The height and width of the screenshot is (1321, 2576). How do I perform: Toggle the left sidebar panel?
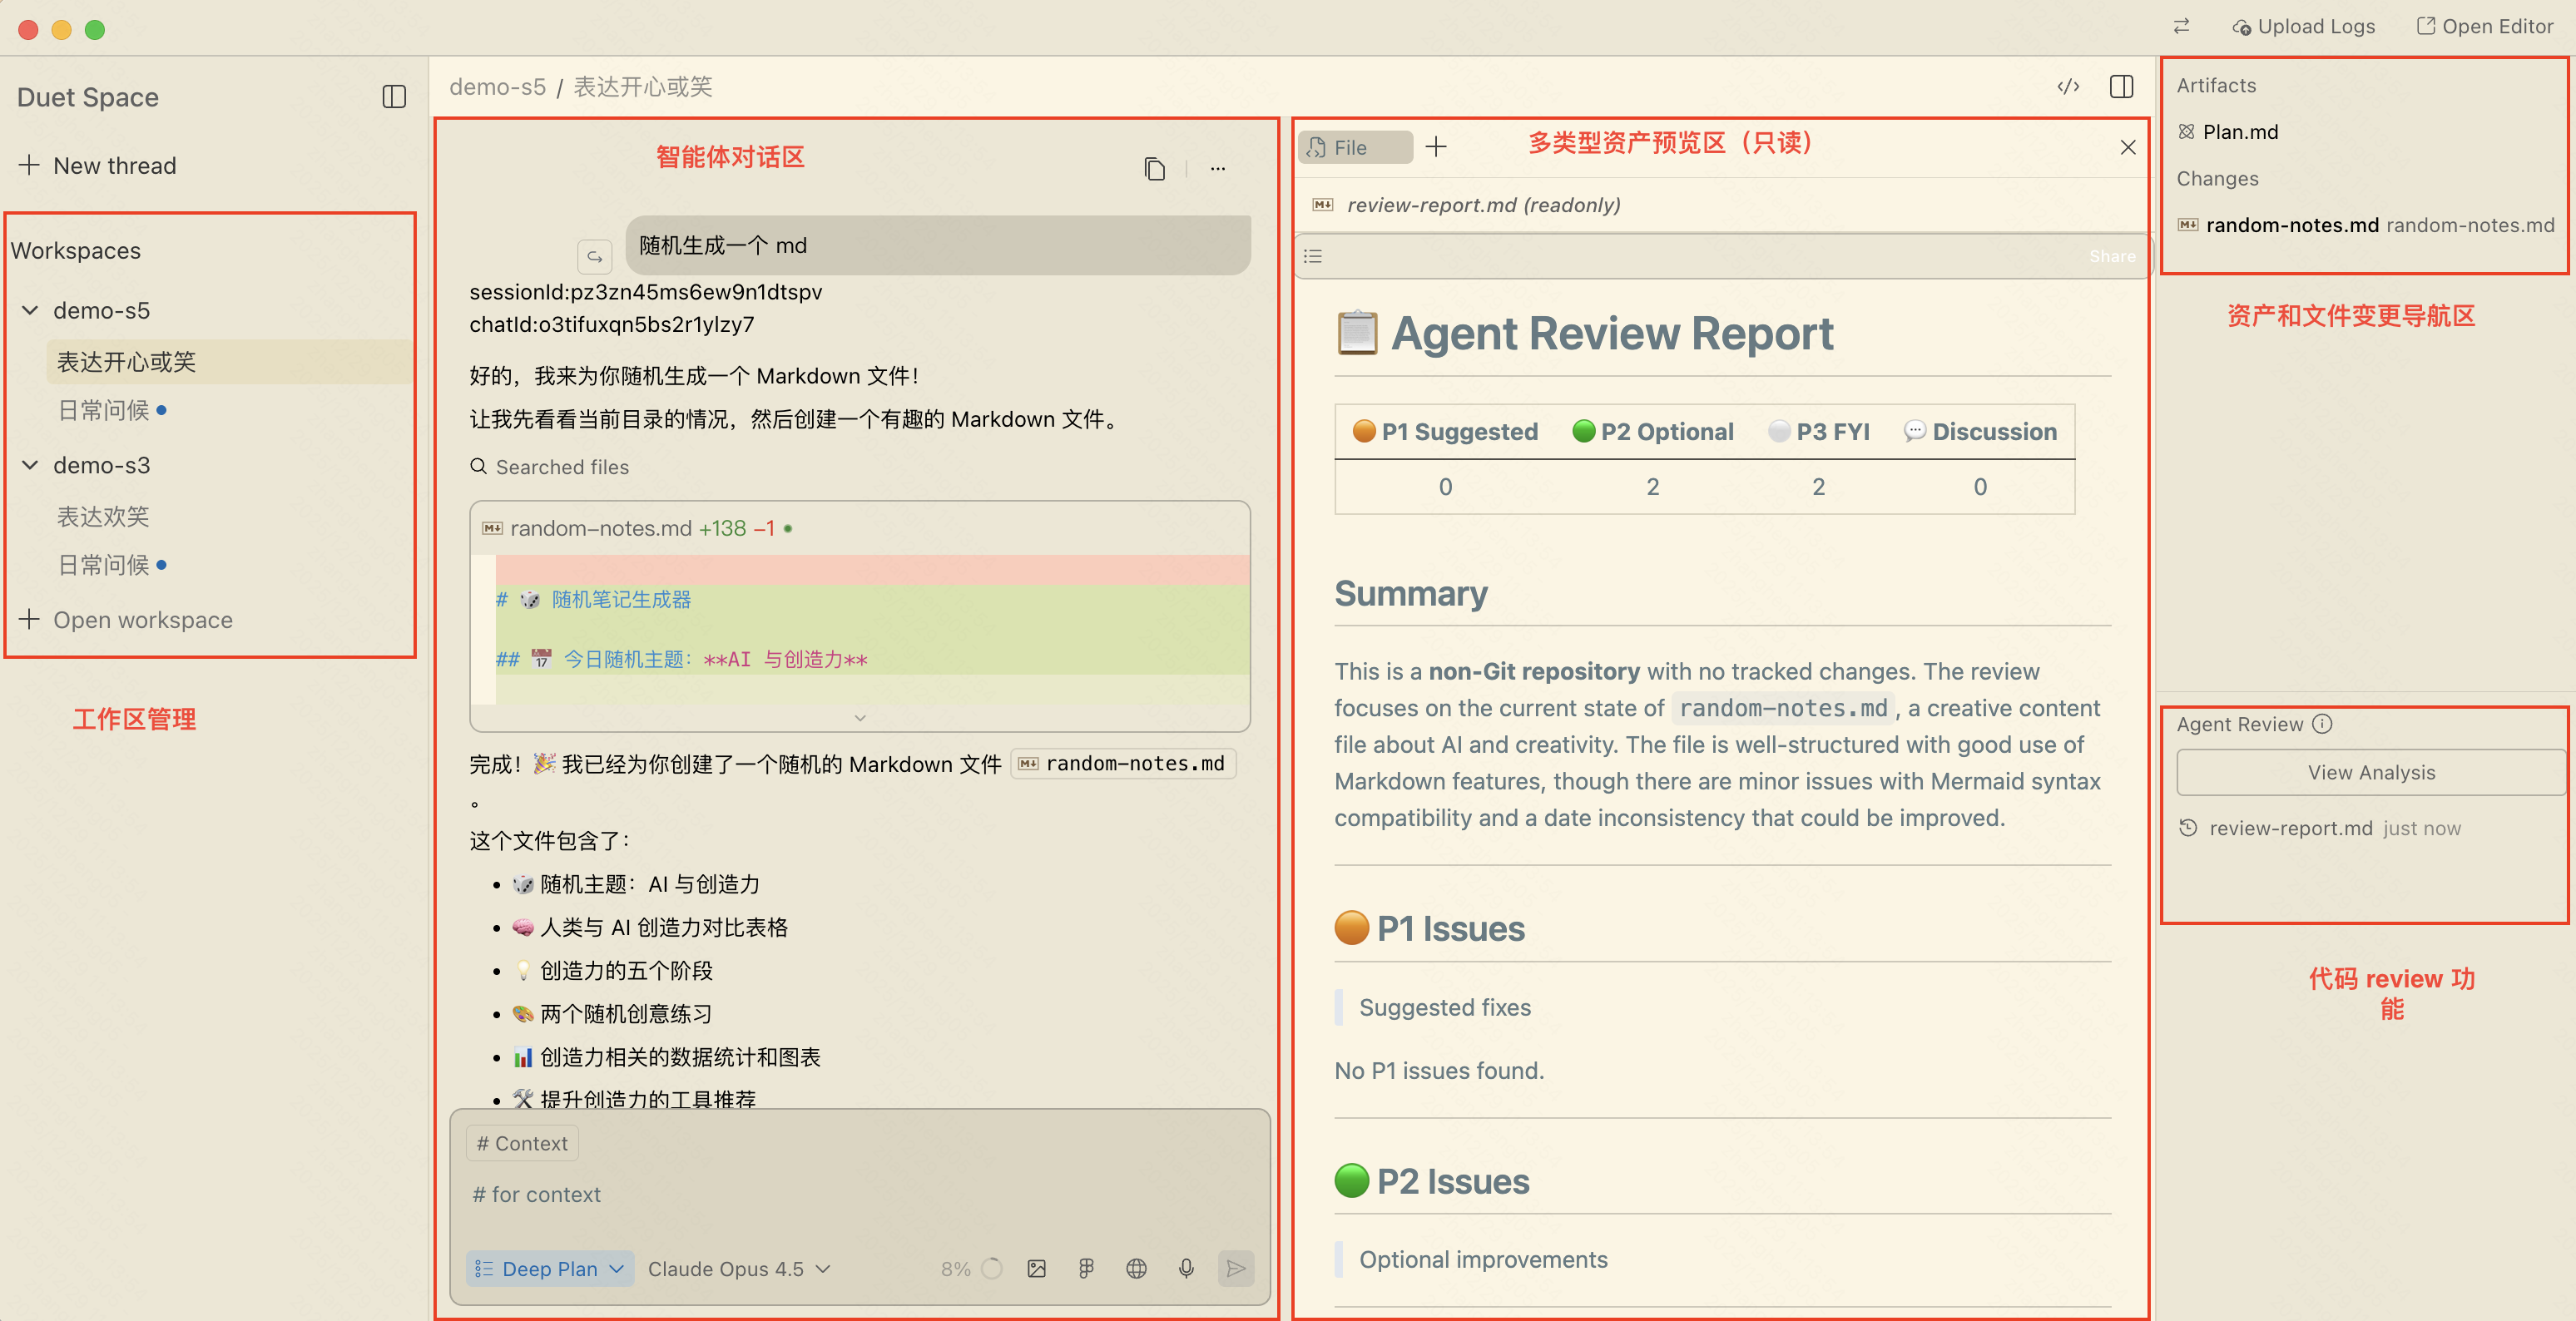(394, 97)
